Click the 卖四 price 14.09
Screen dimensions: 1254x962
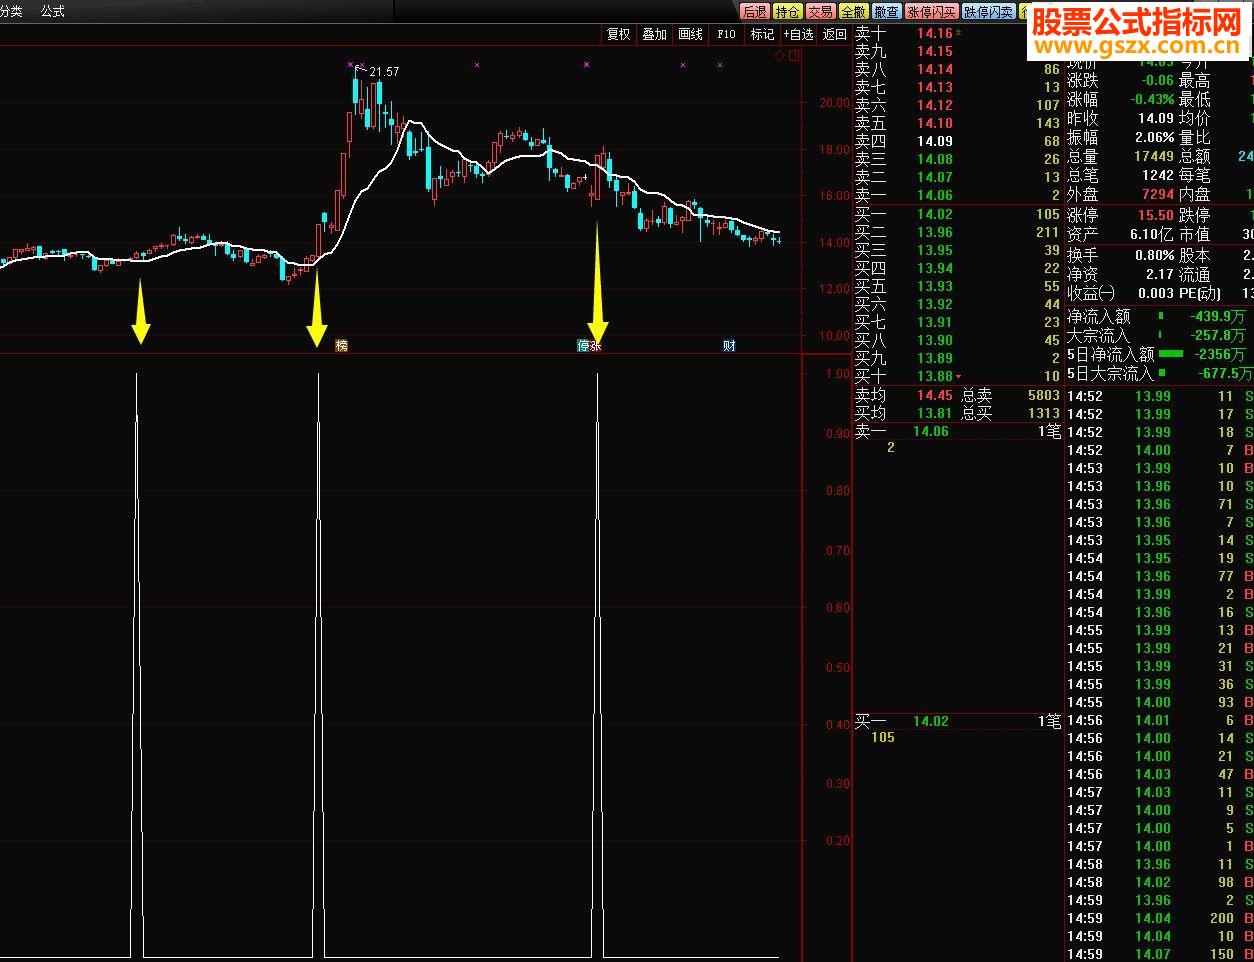(935, 141)
